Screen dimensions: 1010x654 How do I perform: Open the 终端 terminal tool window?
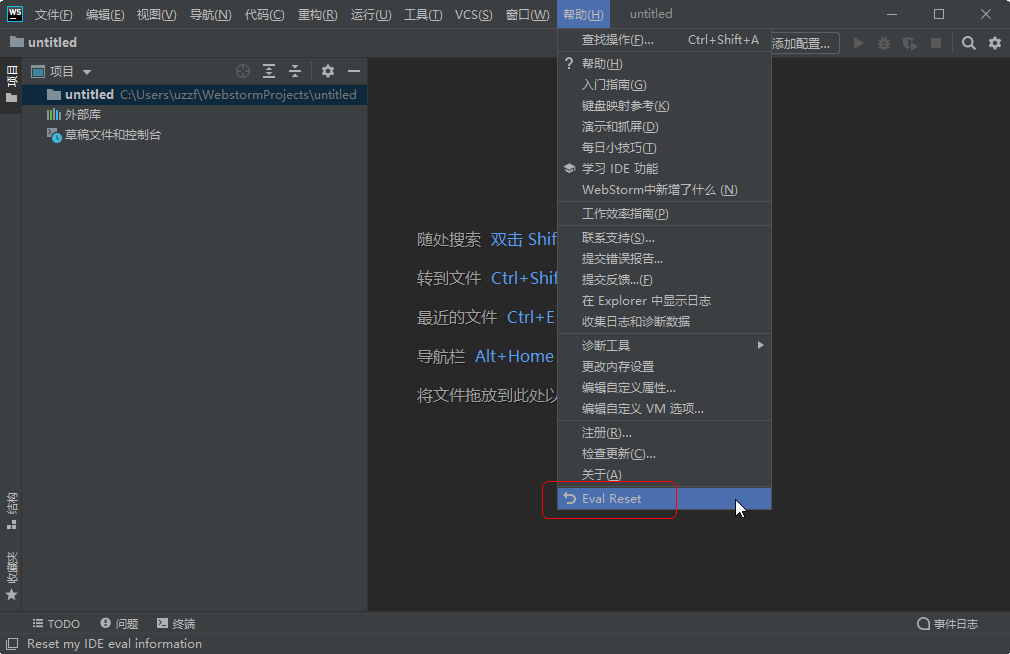176,624
